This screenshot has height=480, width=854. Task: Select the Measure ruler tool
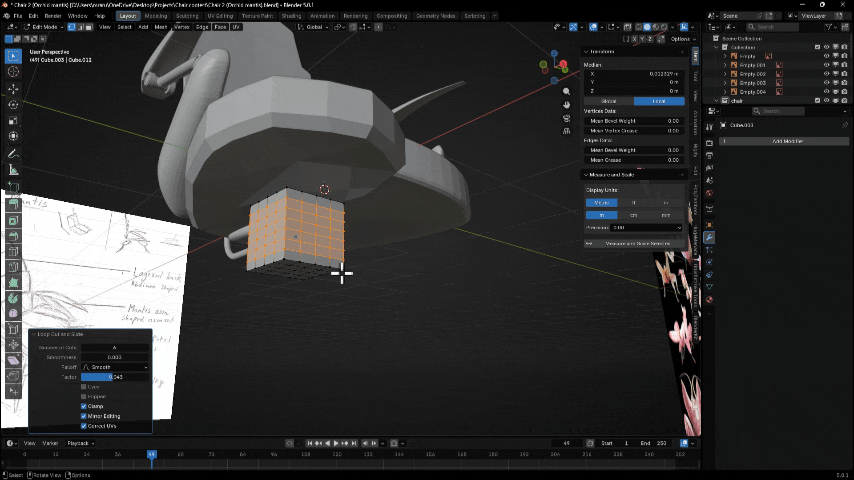(x=14, y=171)
